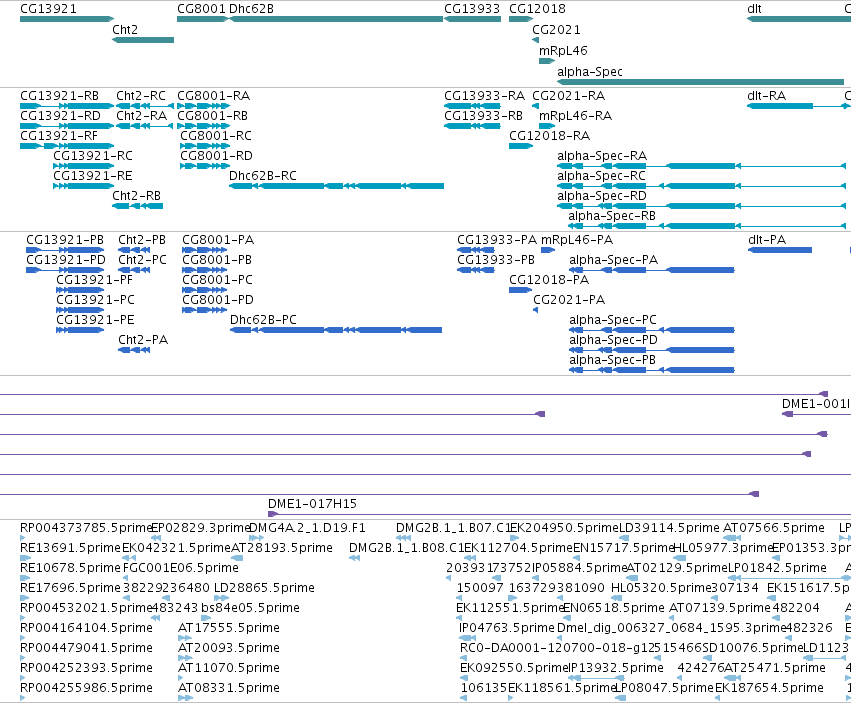Select transcript CG13933-RA
The height and width of the screenshot is (703, 851).
(x=472, y=106)
